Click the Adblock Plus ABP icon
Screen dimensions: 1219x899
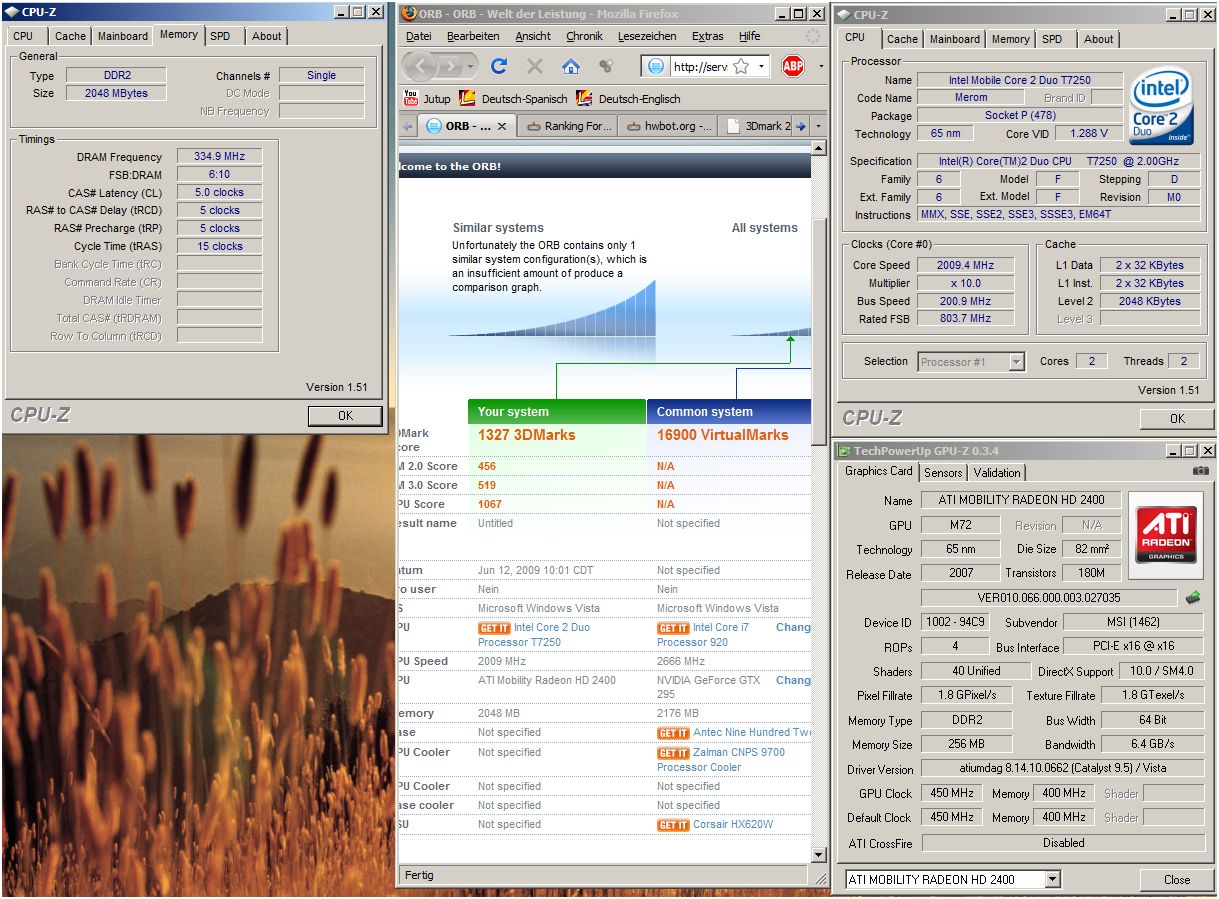click(793, 66)
